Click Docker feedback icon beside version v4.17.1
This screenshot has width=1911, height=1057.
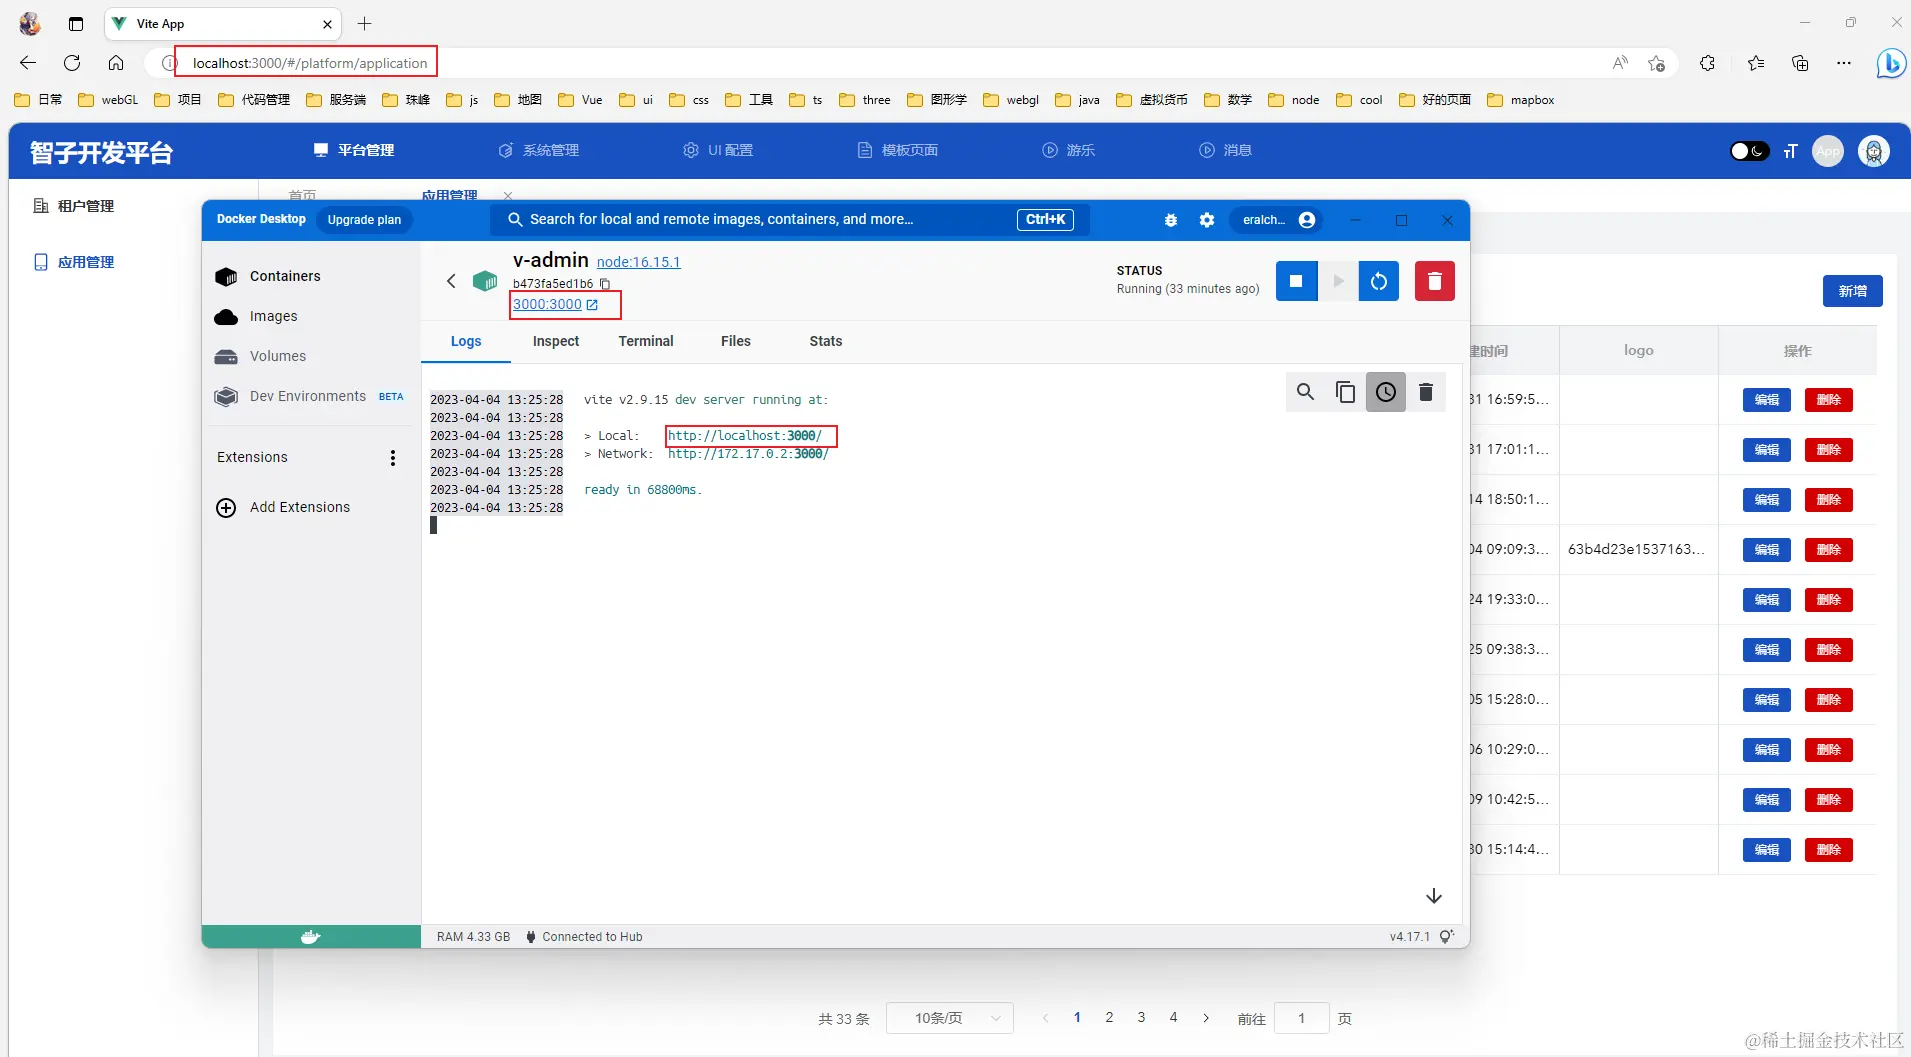click(1446, 937)
